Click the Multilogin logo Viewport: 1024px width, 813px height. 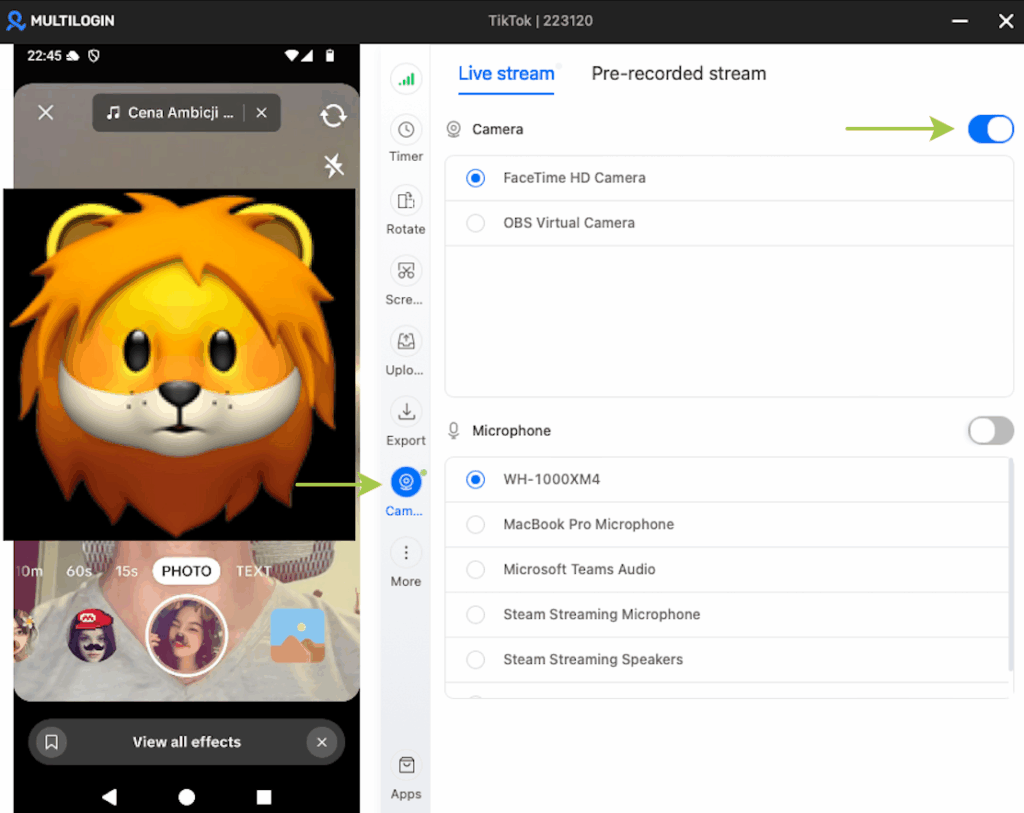61,20
